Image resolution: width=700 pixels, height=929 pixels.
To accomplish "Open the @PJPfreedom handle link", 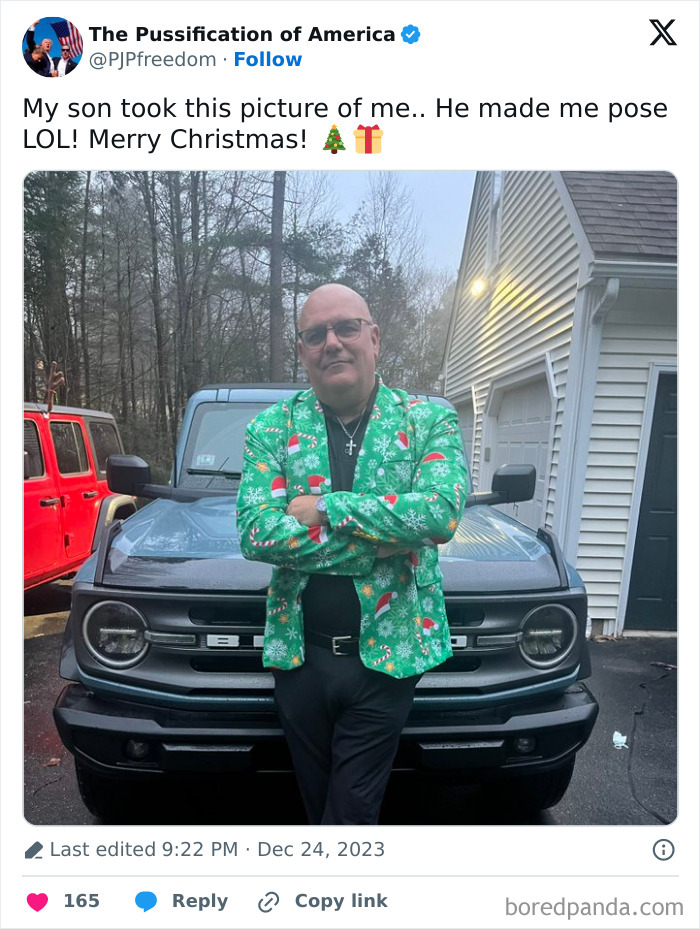I will coord(152,59).
